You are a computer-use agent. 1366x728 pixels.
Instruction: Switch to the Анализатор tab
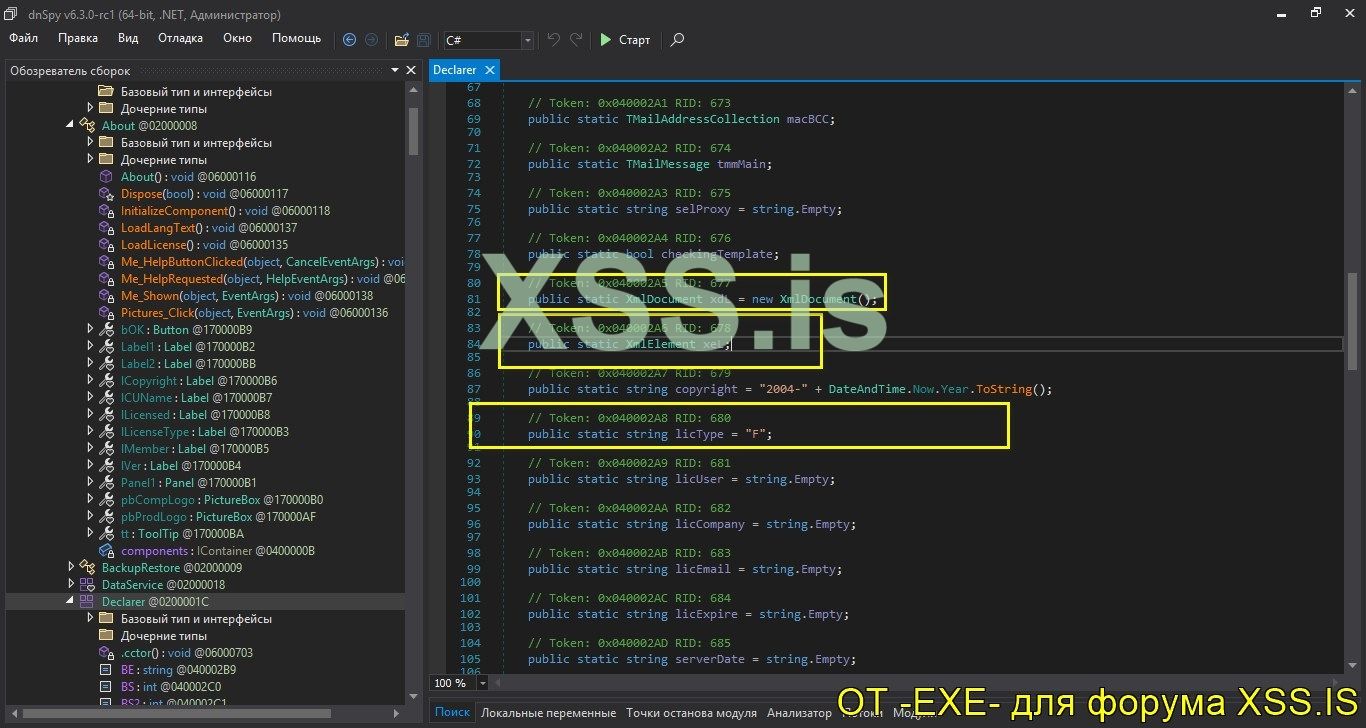click(x=799, y=713)
